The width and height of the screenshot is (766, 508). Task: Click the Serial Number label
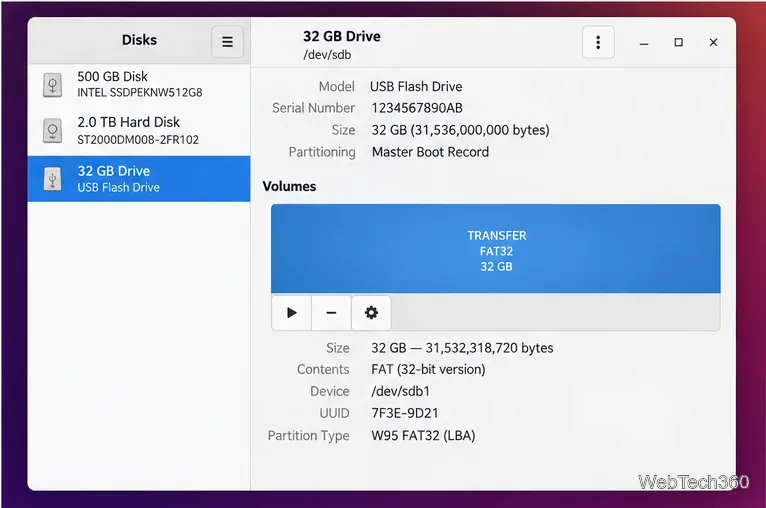pyautogui.click(x=314, y=108)
